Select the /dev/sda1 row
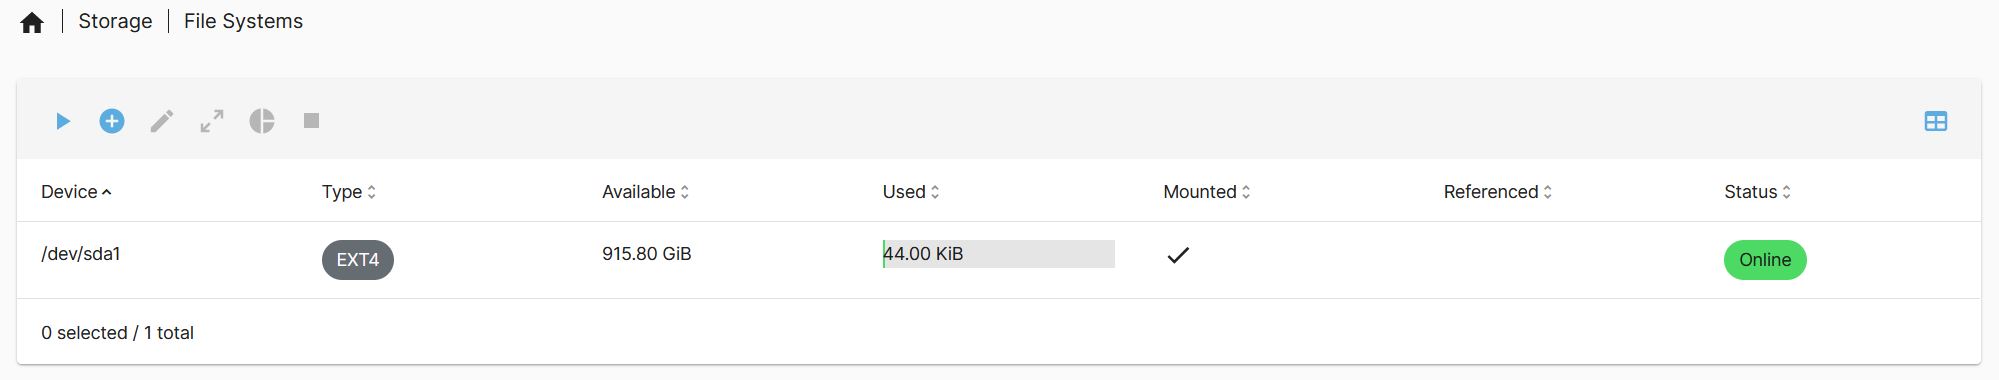This screenshot has width=1999, height=380. tap(998, 260)
